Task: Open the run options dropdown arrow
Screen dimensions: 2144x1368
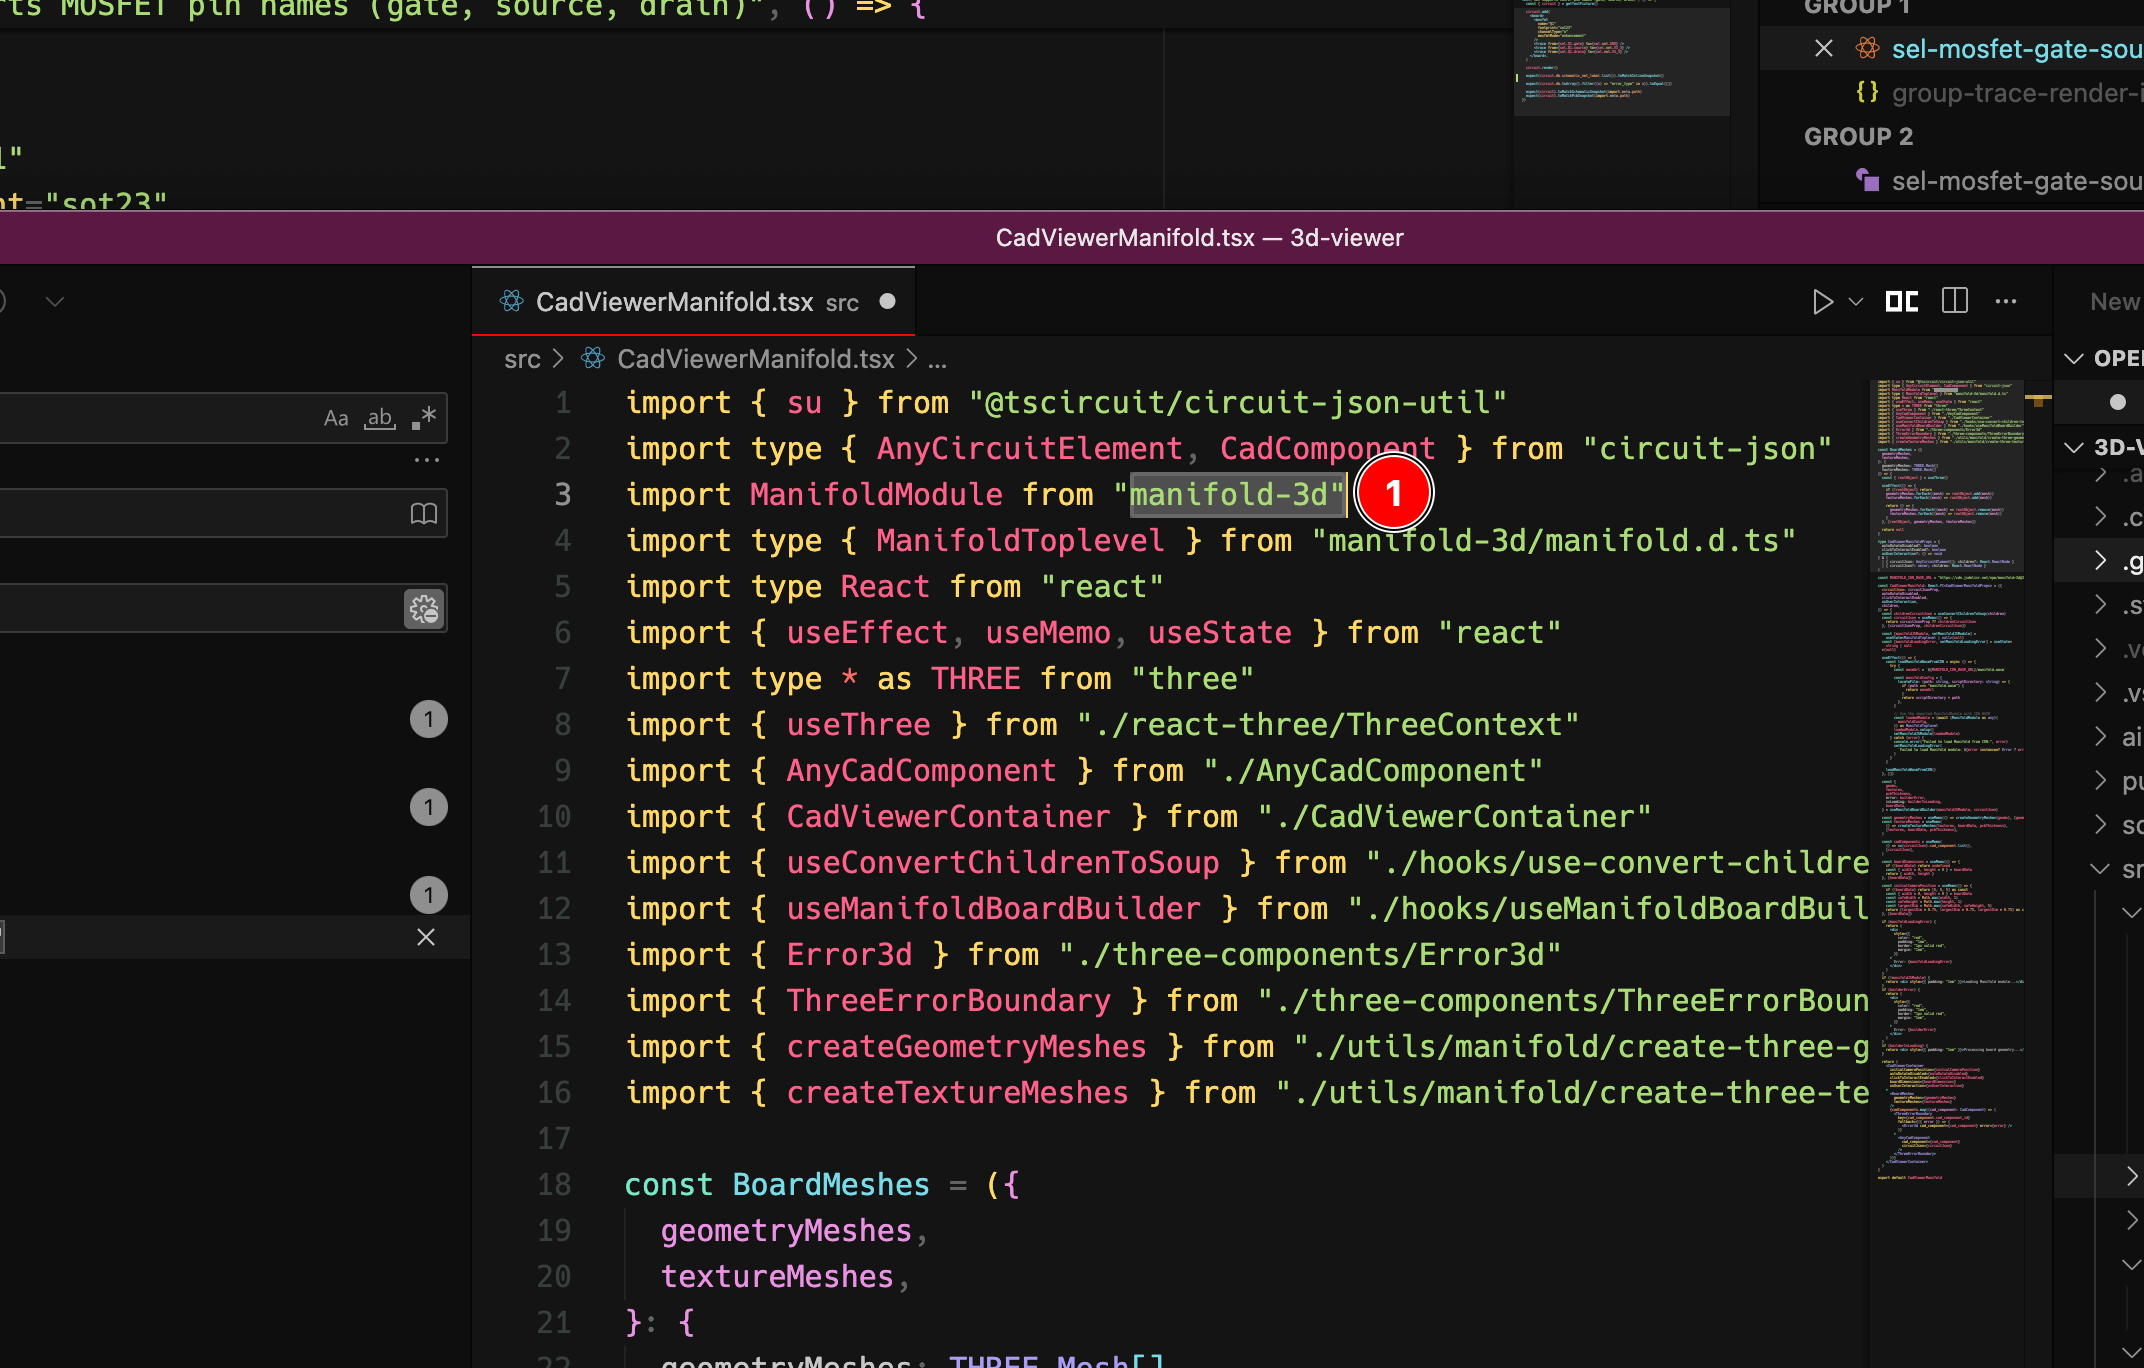Action: point(1856,302)
